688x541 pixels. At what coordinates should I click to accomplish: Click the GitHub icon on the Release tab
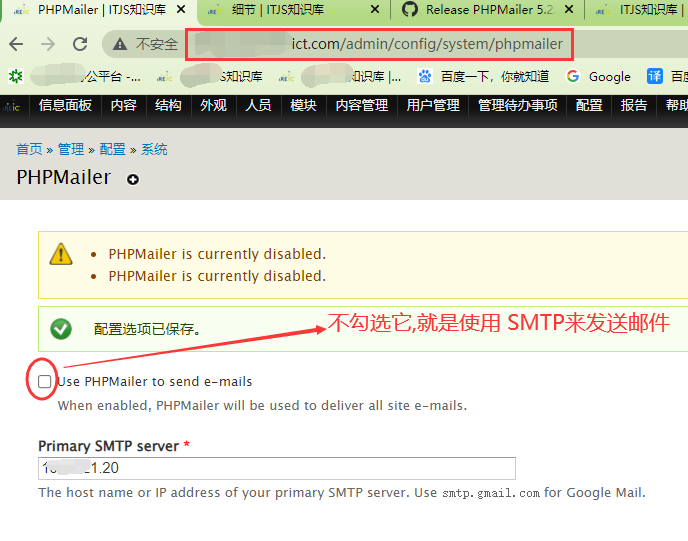(x=410, y=9)
